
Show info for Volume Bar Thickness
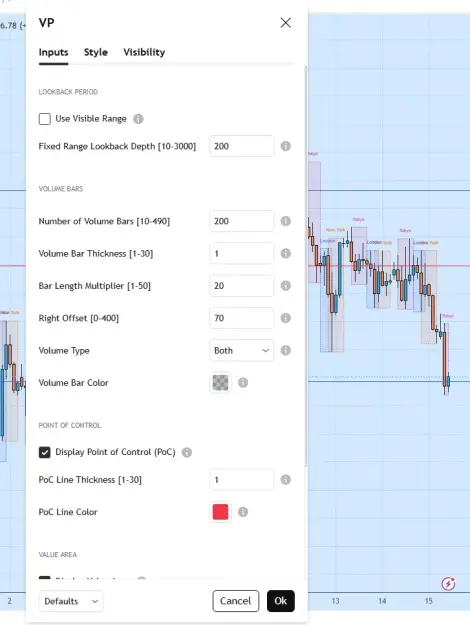point(285,253)
